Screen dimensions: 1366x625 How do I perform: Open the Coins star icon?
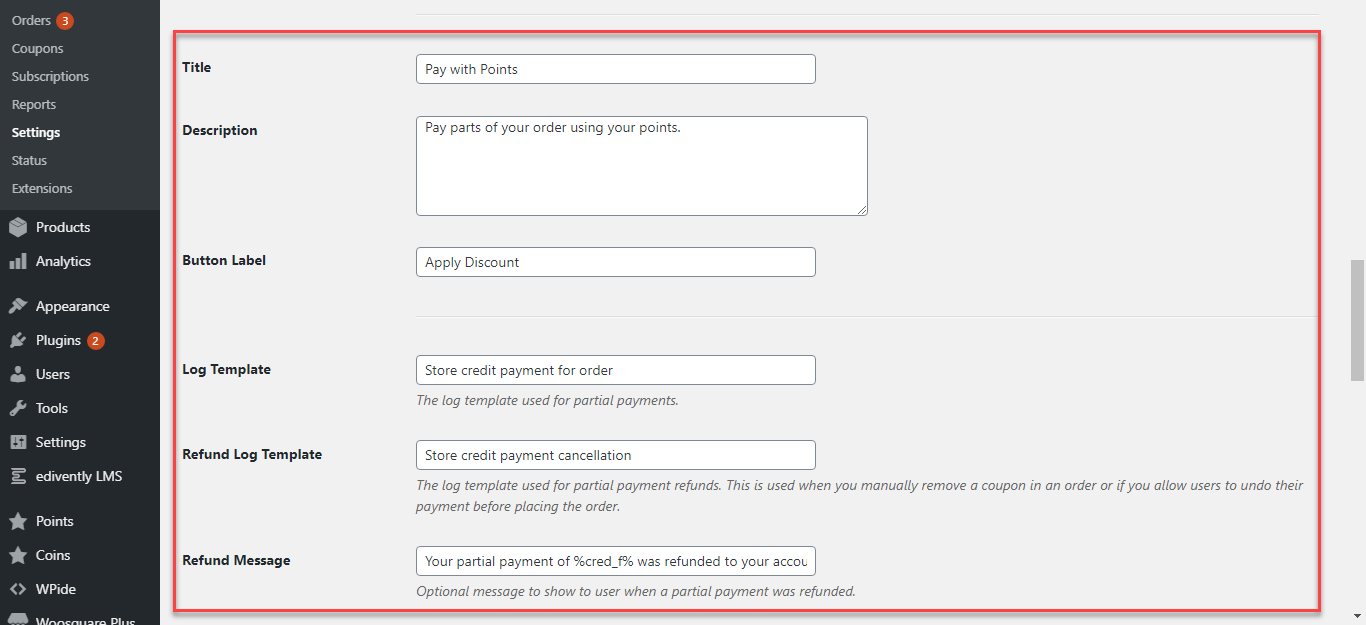point(18,555)
